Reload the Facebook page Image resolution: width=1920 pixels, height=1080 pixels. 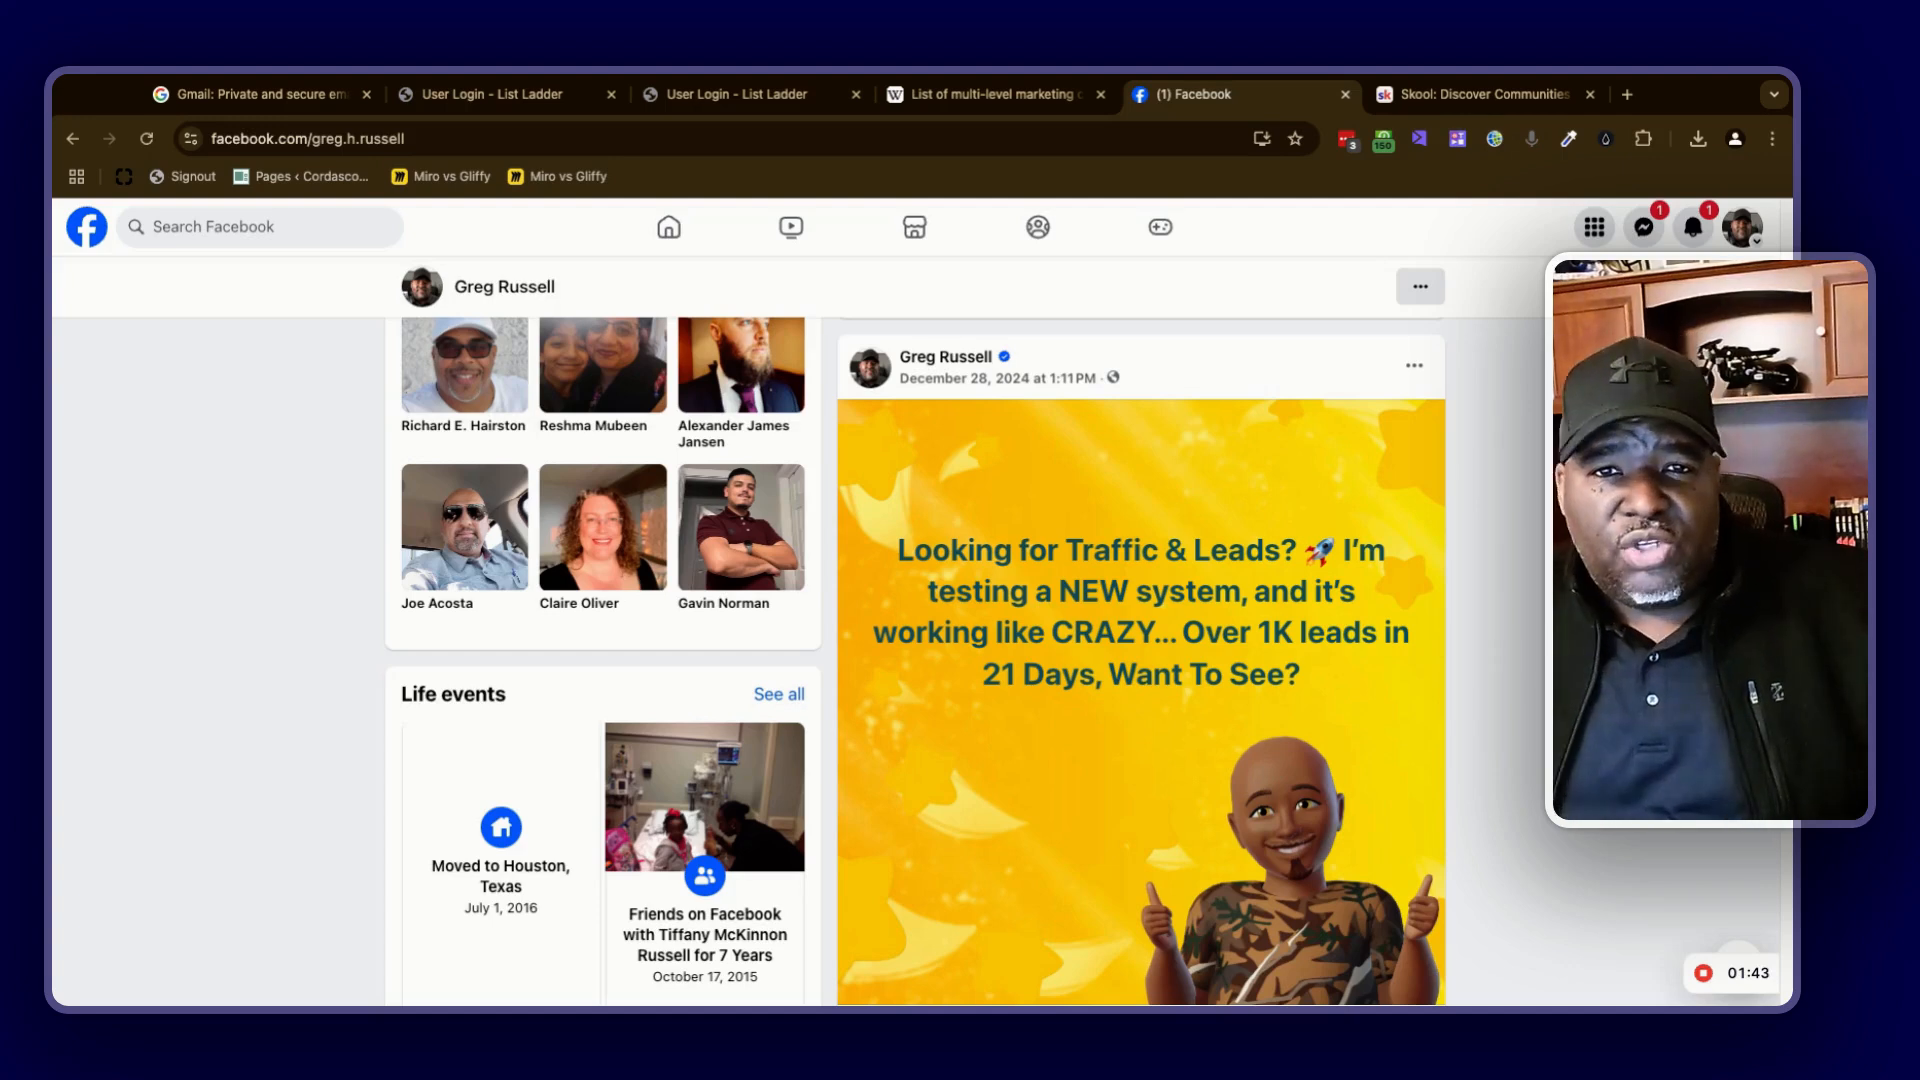pyautogui.click(x=147, y=139)
